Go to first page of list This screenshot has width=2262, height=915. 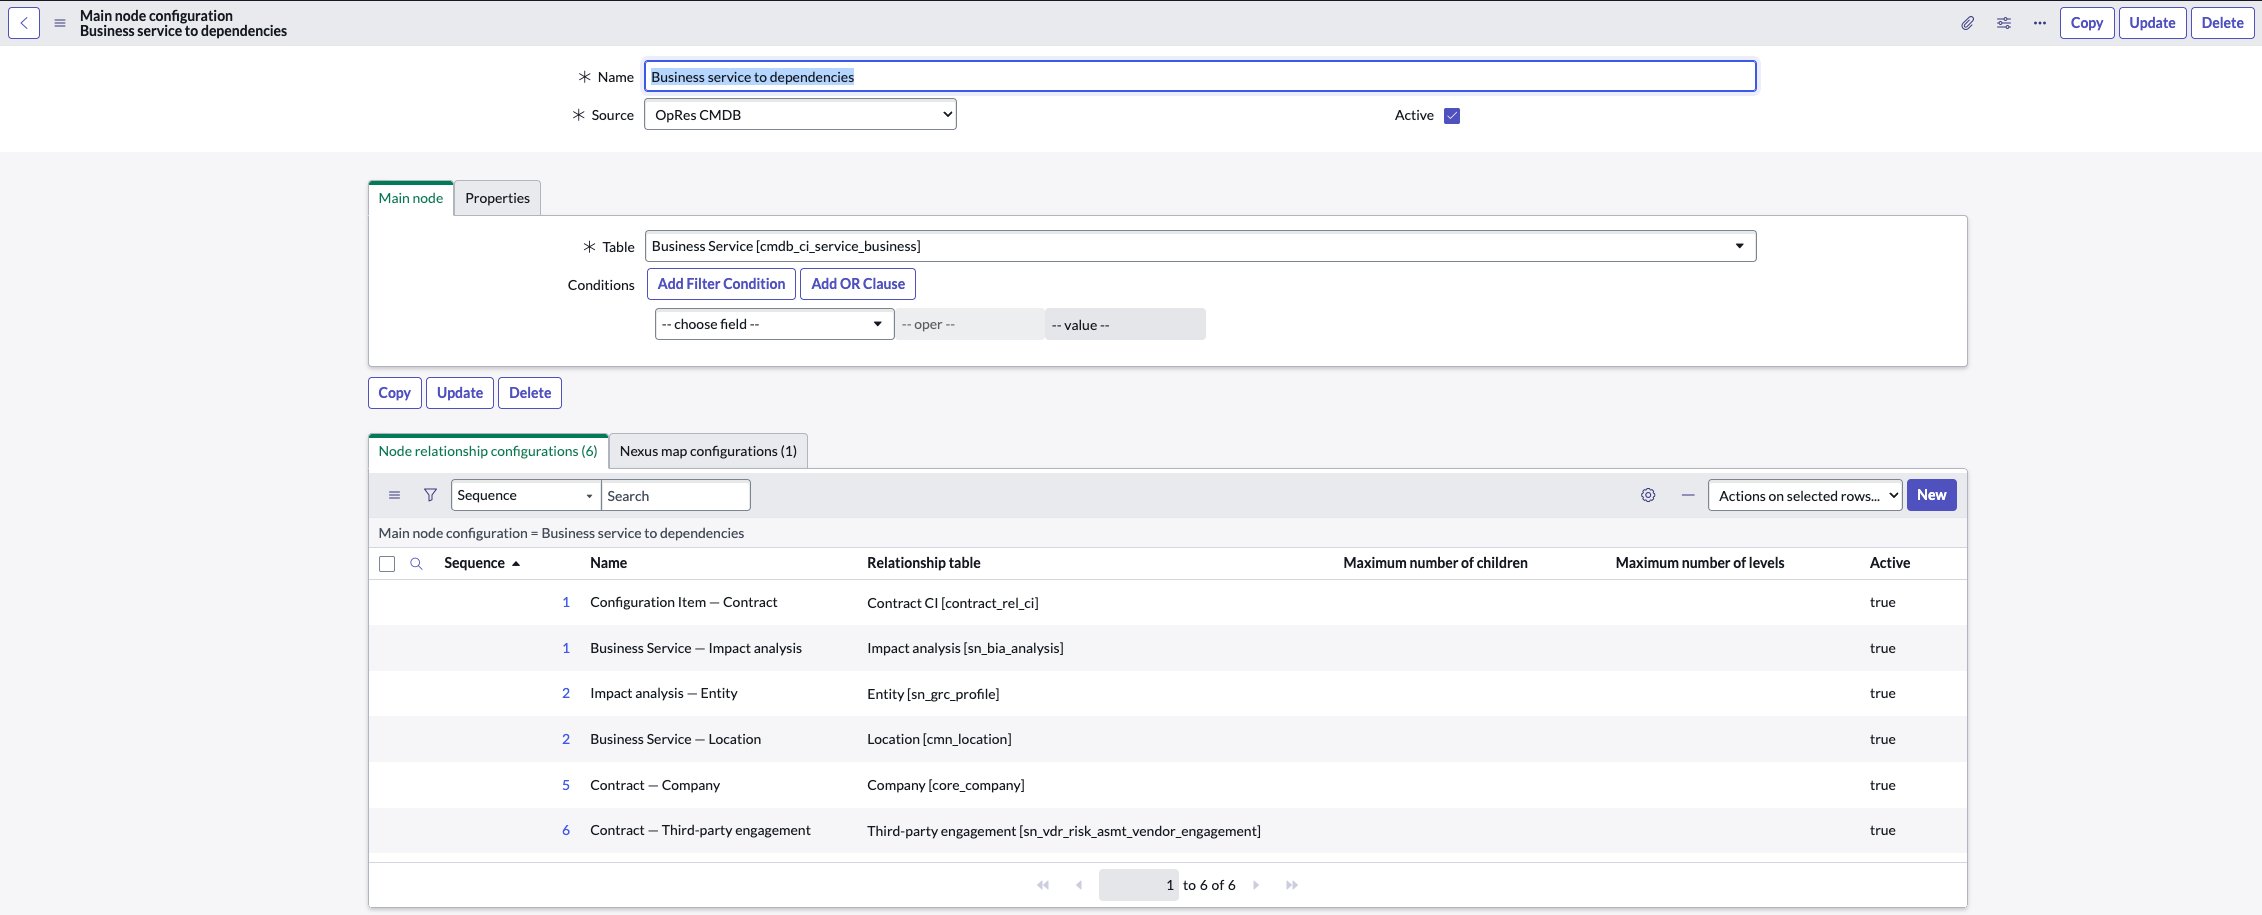point(1043,885)
